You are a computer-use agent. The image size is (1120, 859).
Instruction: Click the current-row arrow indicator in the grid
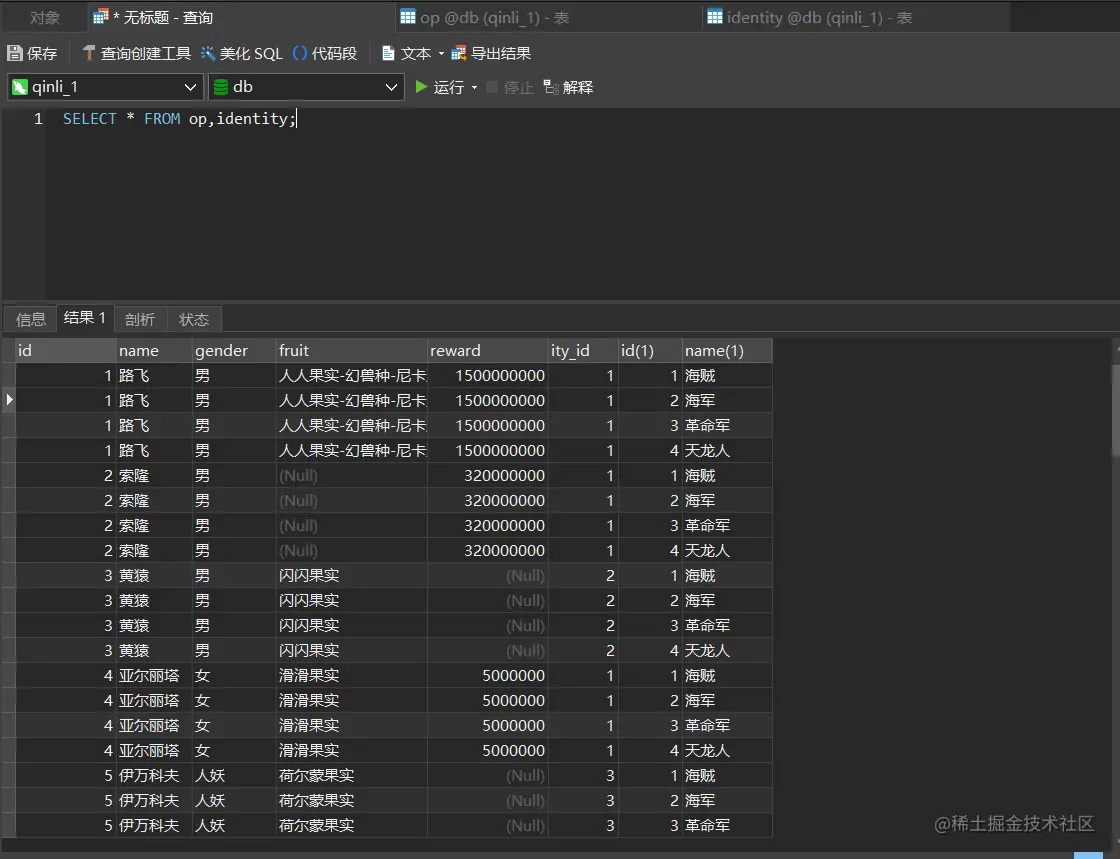(x=9, y=400)
